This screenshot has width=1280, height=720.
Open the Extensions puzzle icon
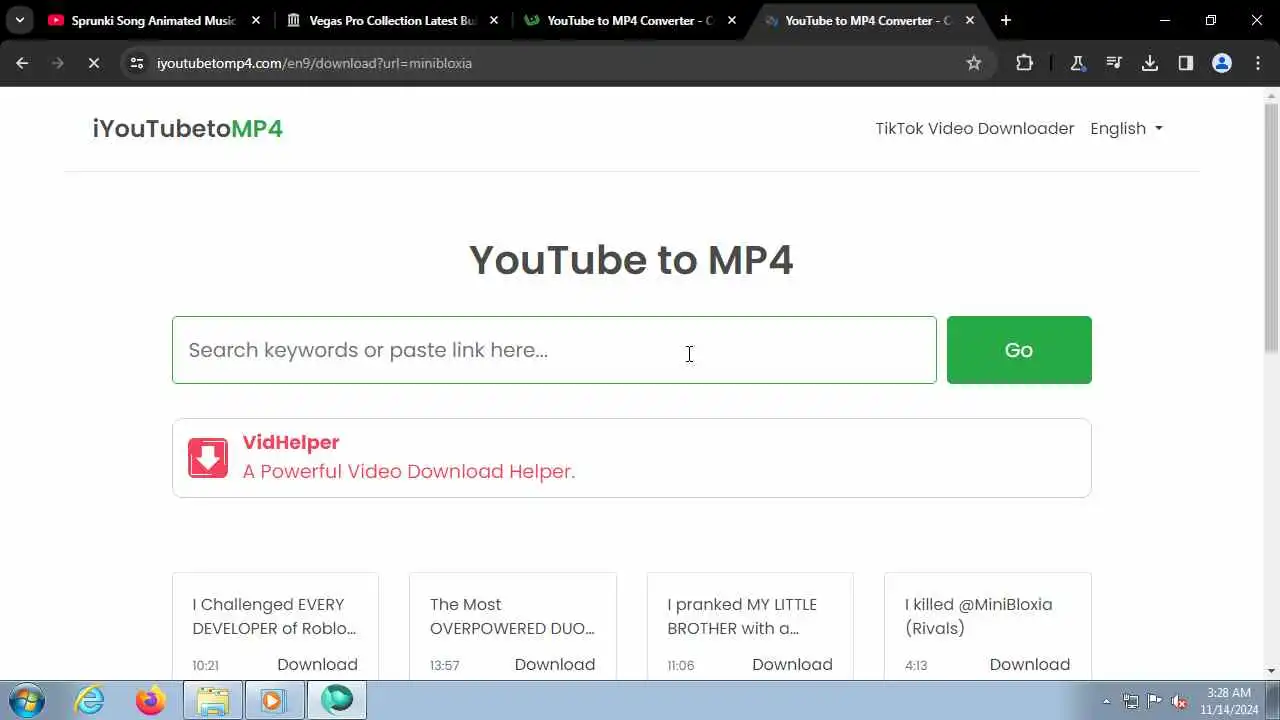click(1024, 63)
